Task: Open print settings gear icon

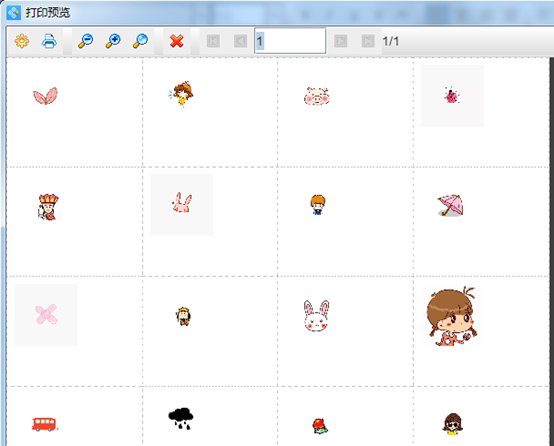Action: click(22, 41)
